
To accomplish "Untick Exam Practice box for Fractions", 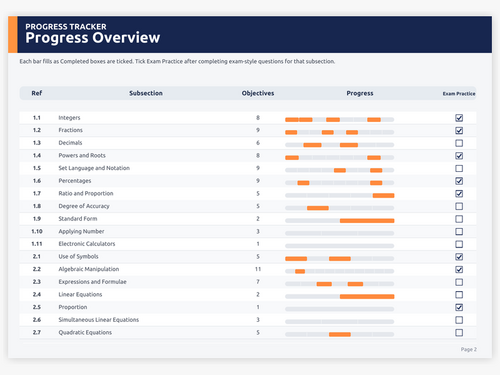I will [459, 130].
